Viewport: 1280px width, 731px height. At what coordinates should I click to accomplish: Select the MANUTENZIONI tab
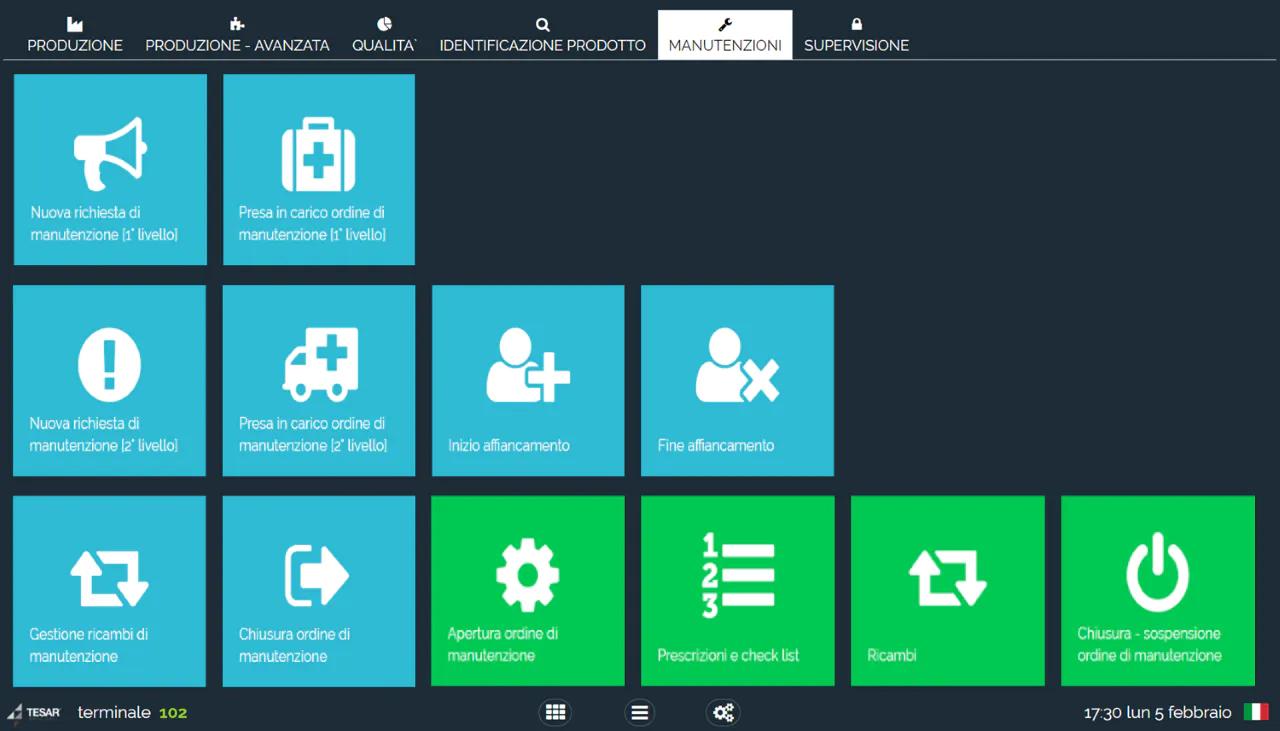[x=725, y=35]
